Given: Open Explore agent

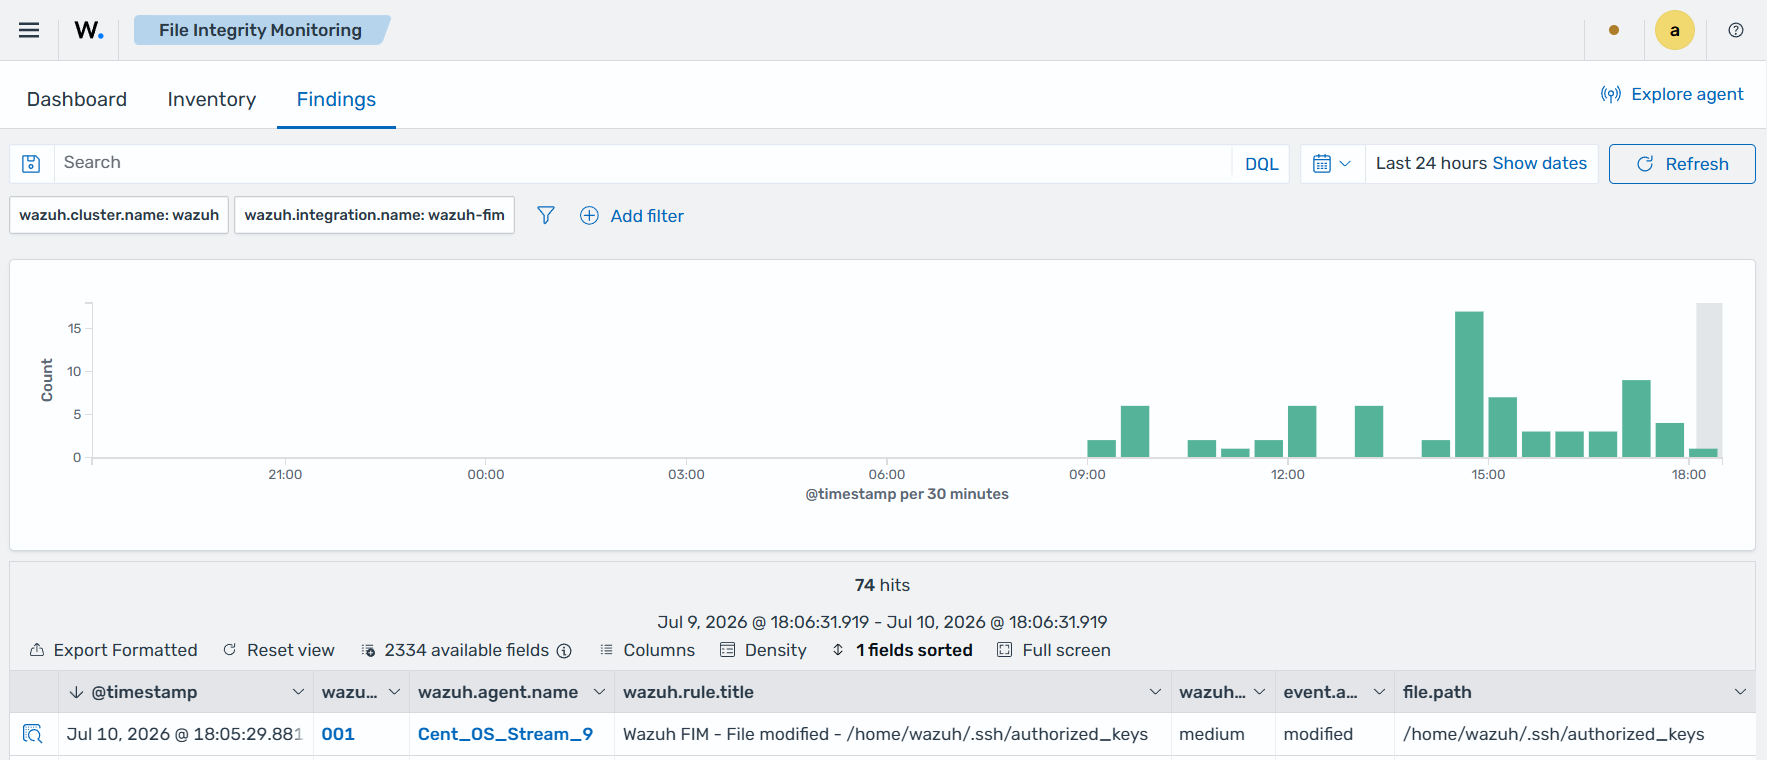Looking at the screenshot, I should [x=1672, y=94].
